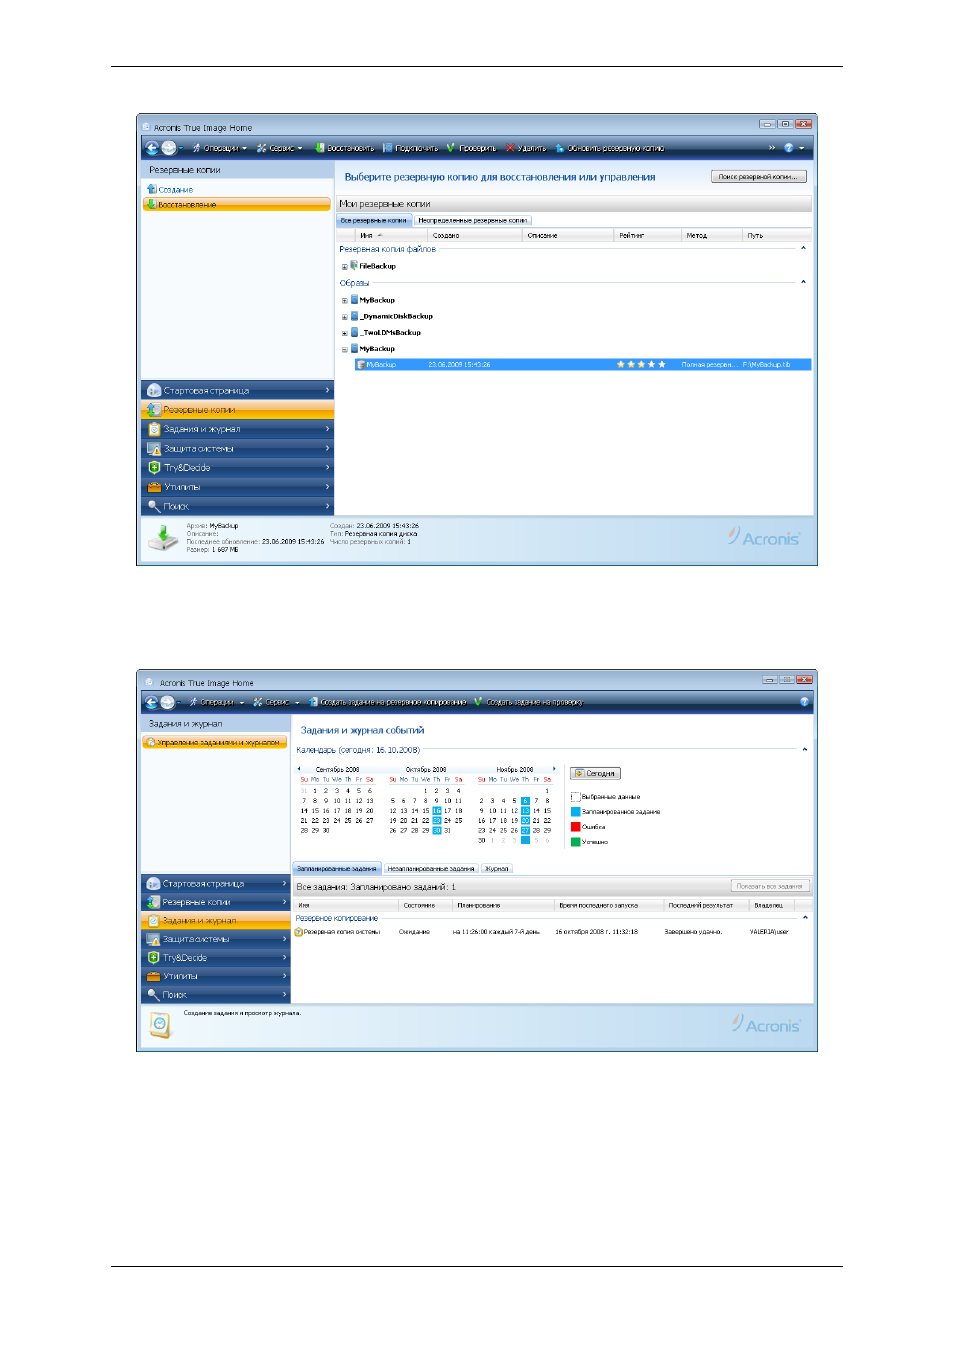Show more toolbar items via chevron
The width and height of the screenshot is (955, 1350).
coord(772,148)
